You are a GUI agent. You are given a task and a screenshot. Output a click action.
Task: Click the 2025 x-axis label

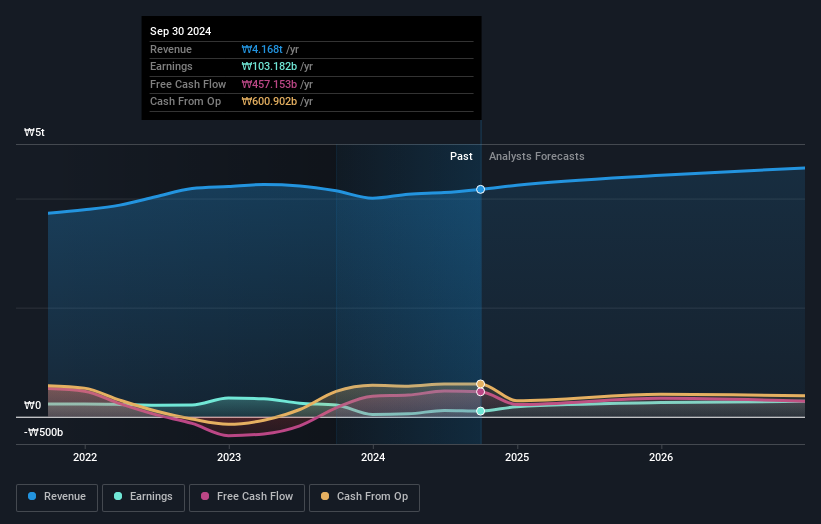(x=517, y=457)
